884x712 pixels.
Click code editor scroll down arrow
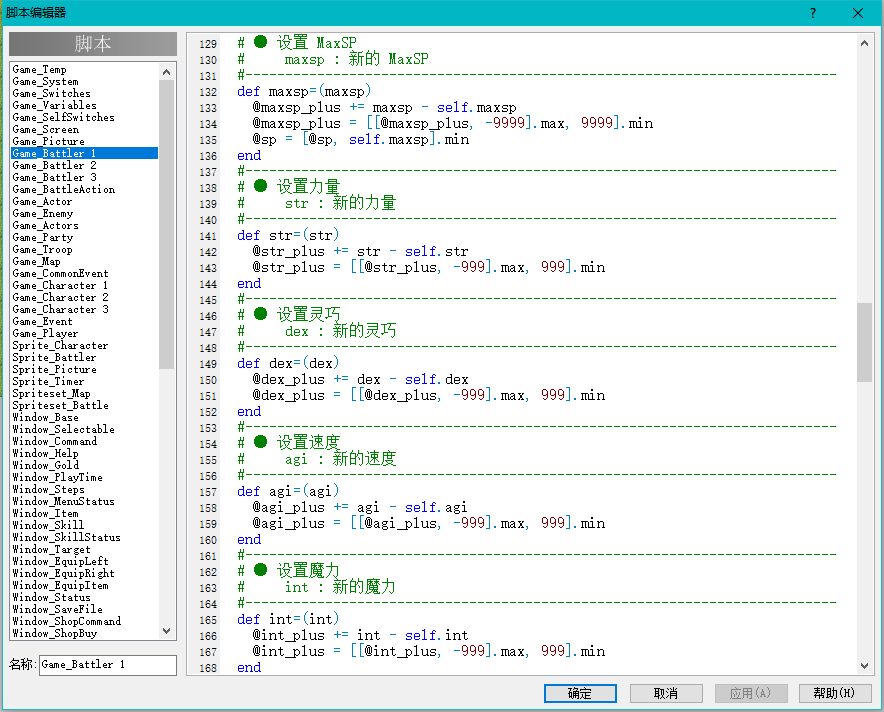pyautogui.click(x=864, y=666)
